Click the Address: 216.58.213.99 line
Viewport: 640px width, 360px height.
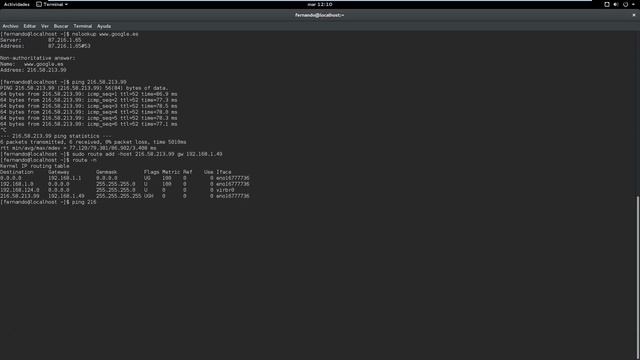33,70
